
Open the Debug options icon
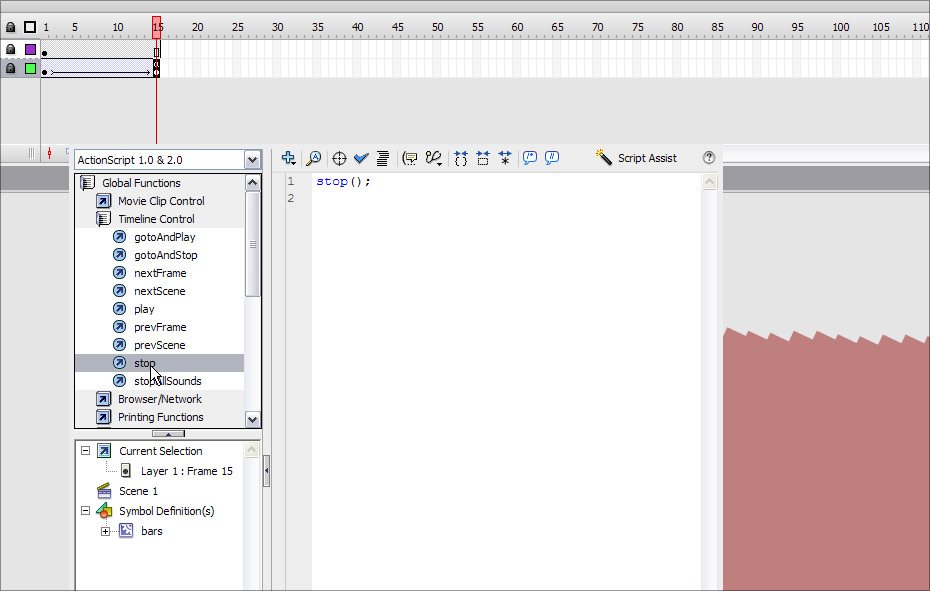pyautogui.click(x=433, y=158)
